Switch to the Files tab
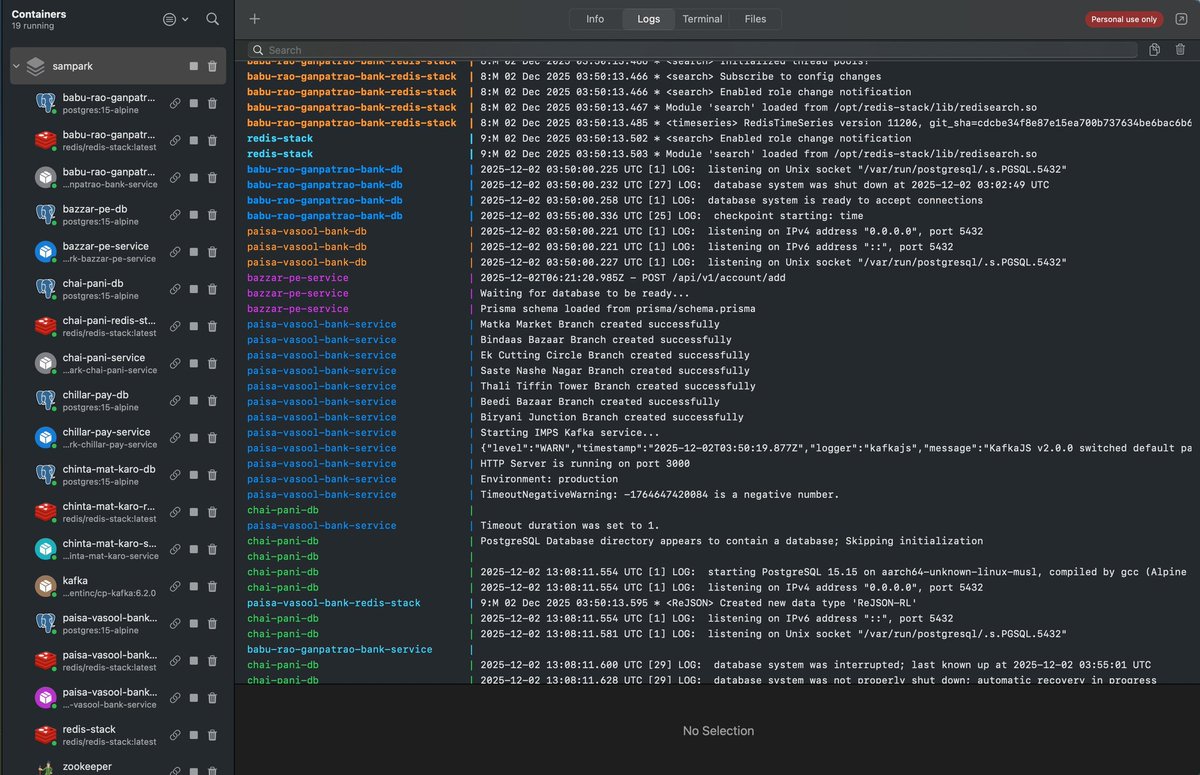 (x=755, y=19)
